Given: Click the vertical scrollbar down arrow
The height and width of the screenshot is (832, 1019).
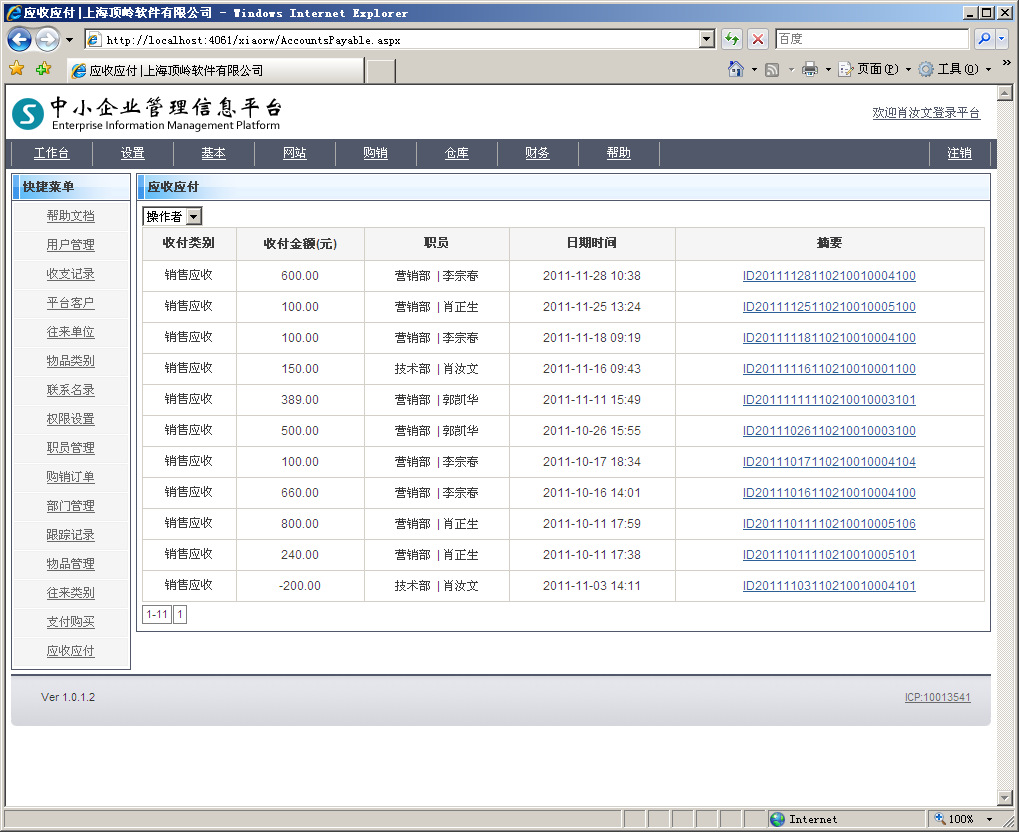Looking at the screenshot, I should 1006,797.
